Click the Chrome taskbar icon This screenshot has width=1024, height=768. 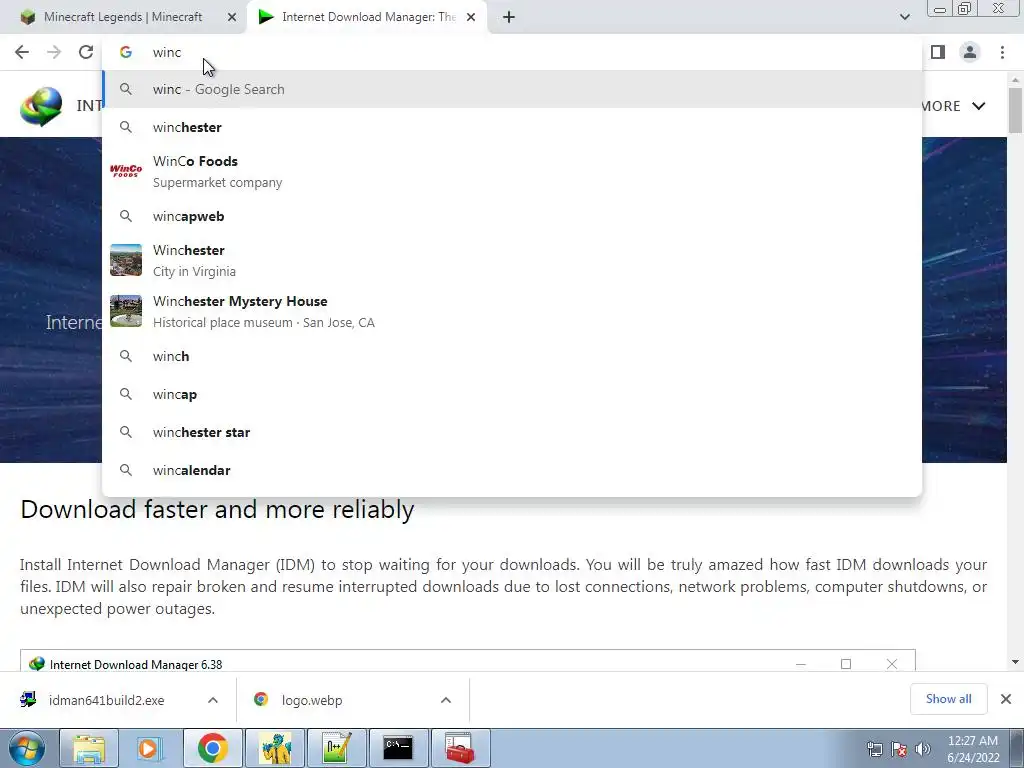point(212,748)
